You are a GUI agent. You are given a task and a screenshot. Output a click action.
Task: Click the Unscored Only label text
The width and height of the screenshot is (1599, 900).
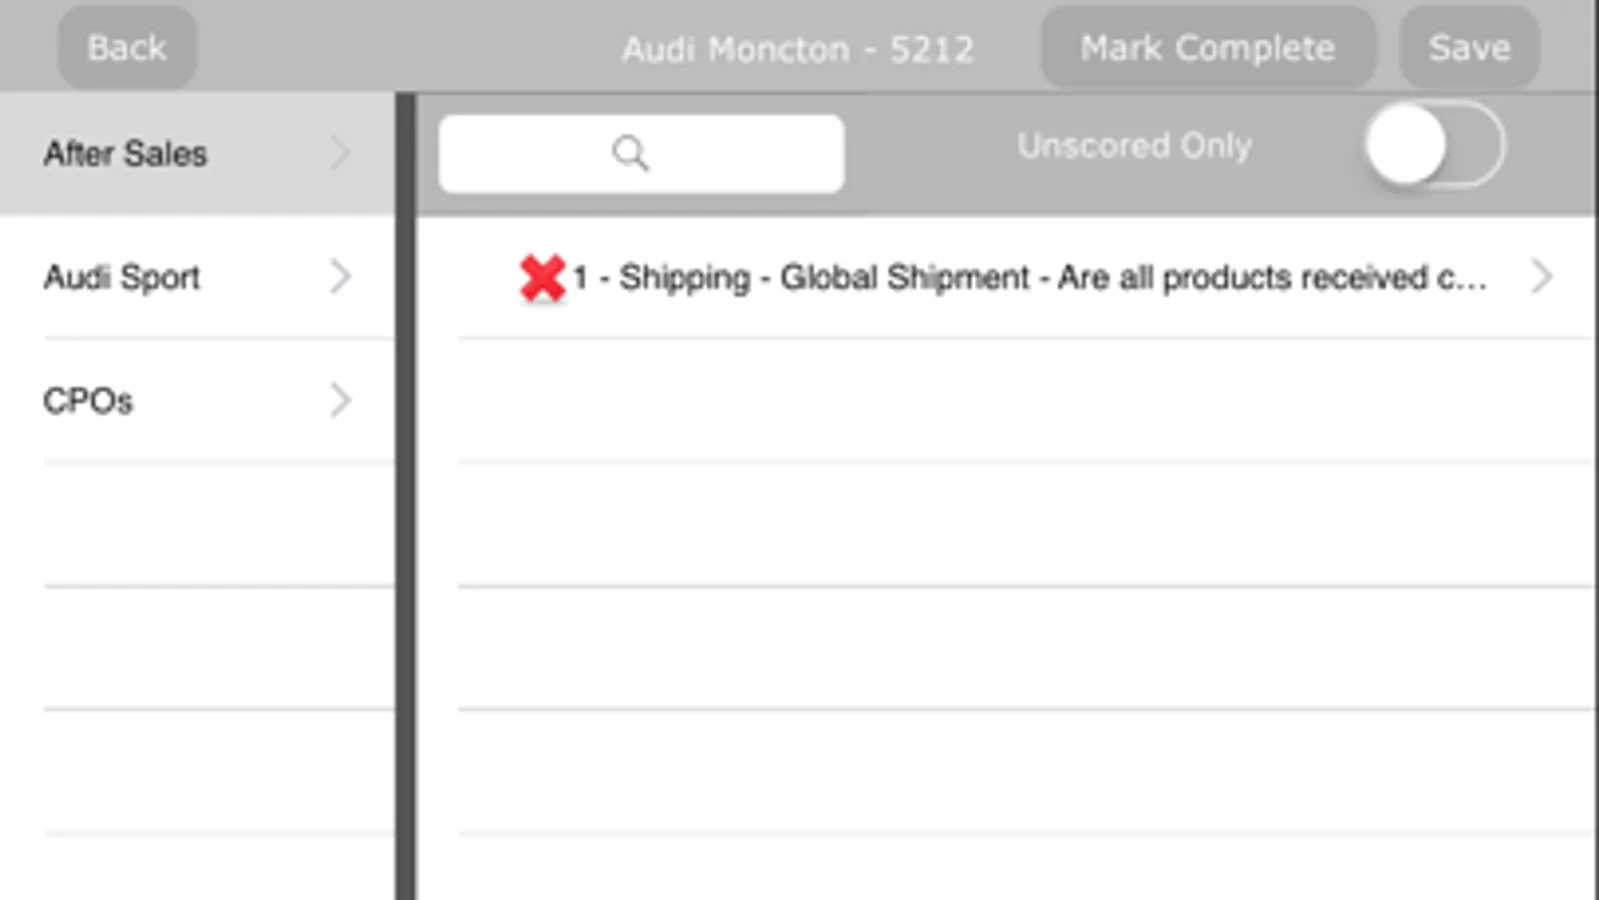1134,146
